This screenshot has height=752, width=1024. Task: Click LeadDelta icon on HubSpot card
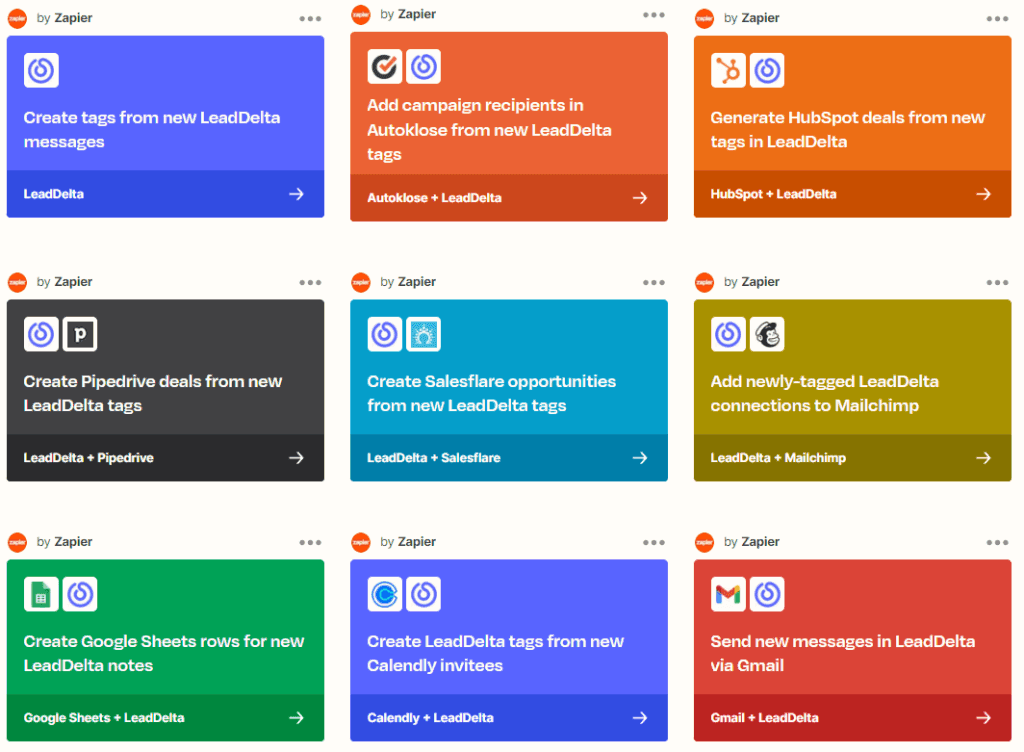tap(767, 70)
